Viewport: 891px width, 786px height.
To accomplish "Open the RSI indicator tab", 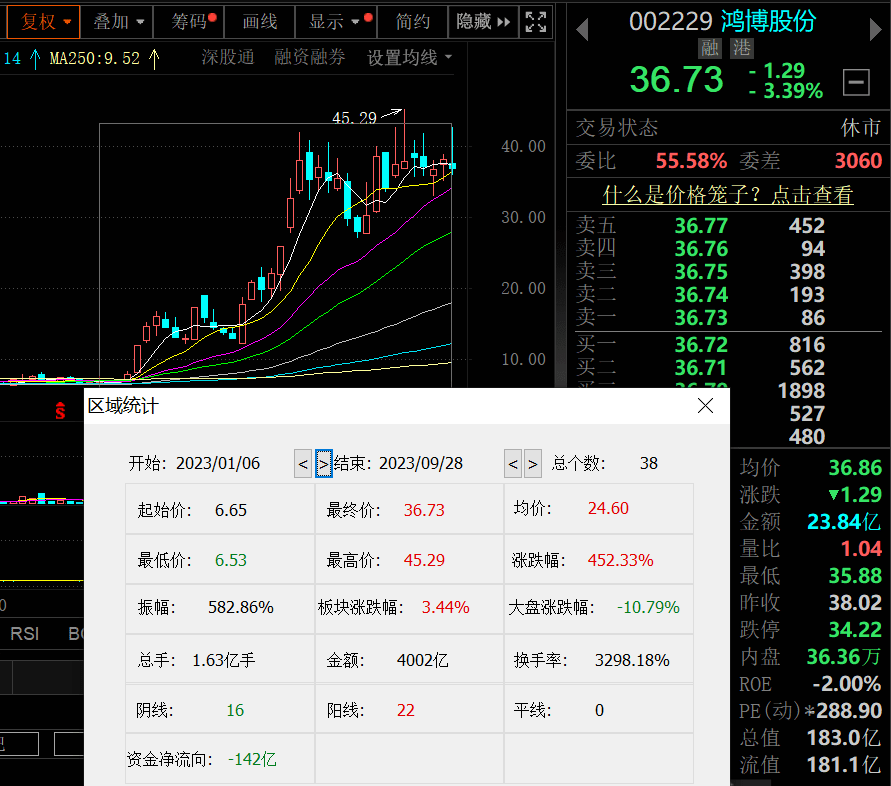I will pos(26,633).
